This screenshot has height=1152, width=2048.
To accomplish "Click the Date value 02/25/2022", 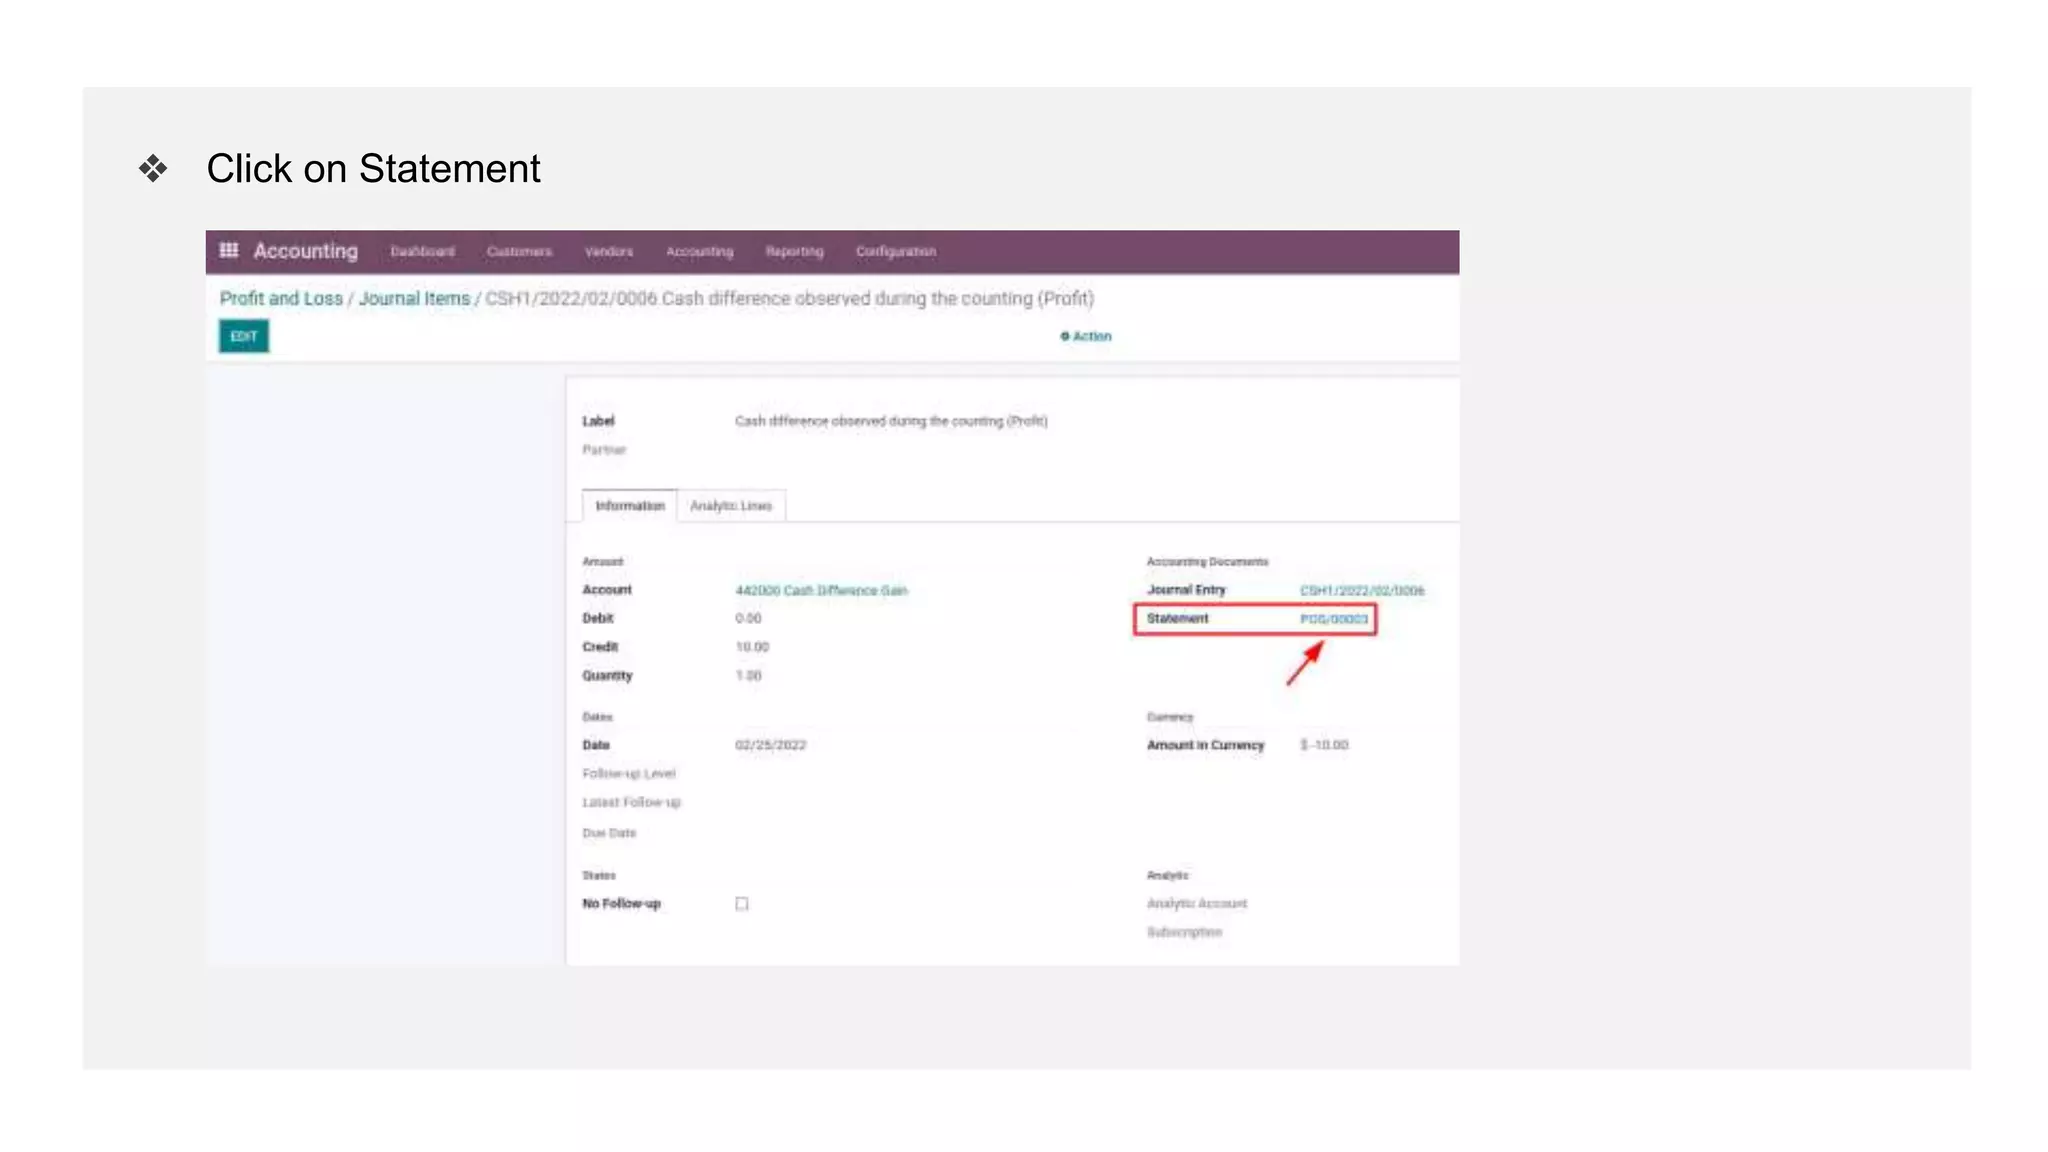I will point(770,745).
